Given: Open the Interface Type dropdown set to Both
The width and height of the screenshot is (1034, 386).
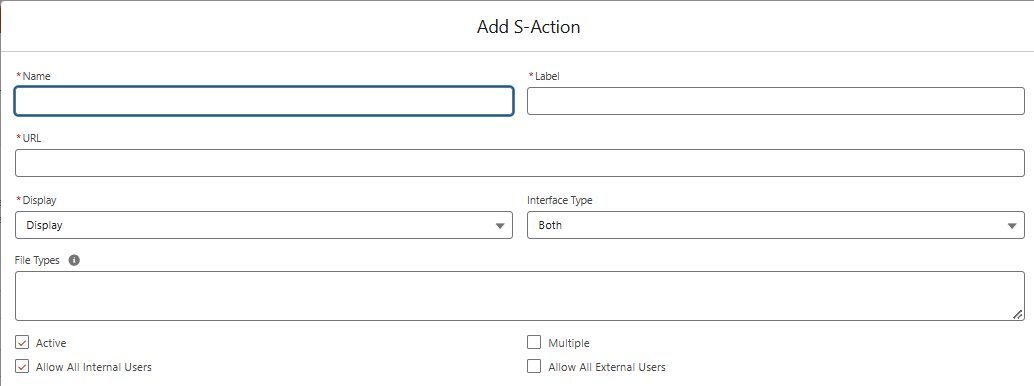Looking at the screenshot, I should (776, 225).
